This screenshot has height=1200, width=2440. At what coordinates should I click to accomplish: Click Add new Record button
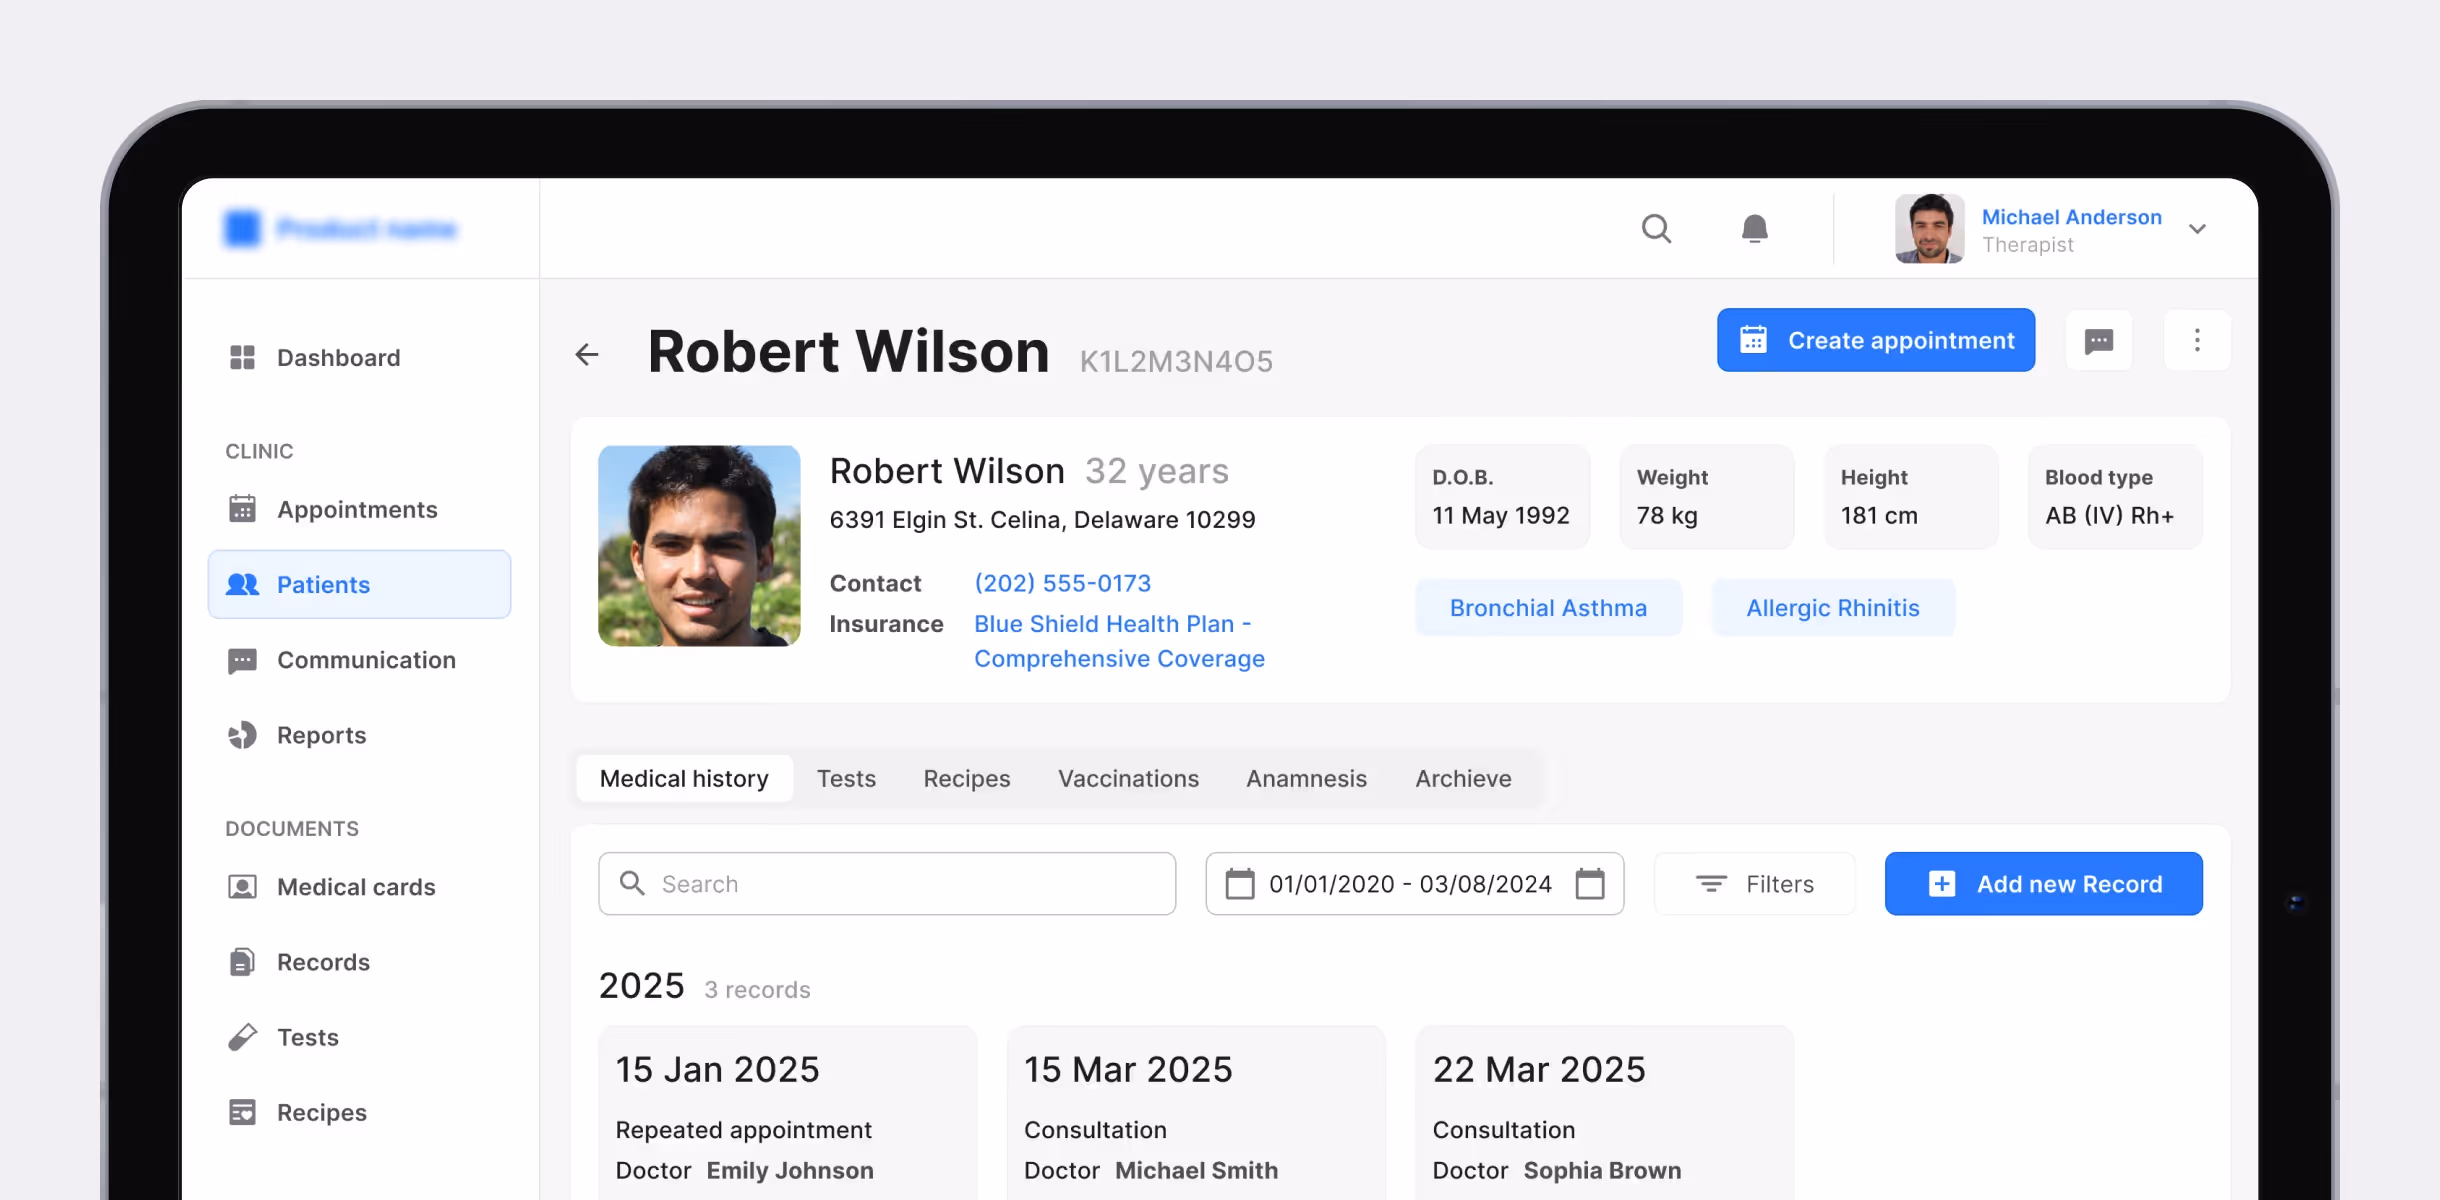pos(2043,884)
